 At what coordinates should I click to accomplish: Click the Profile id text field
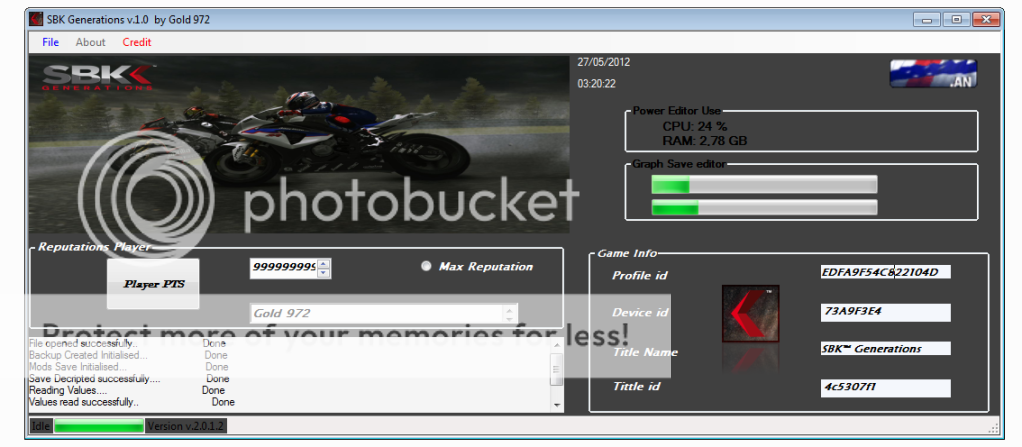(884, 271)
